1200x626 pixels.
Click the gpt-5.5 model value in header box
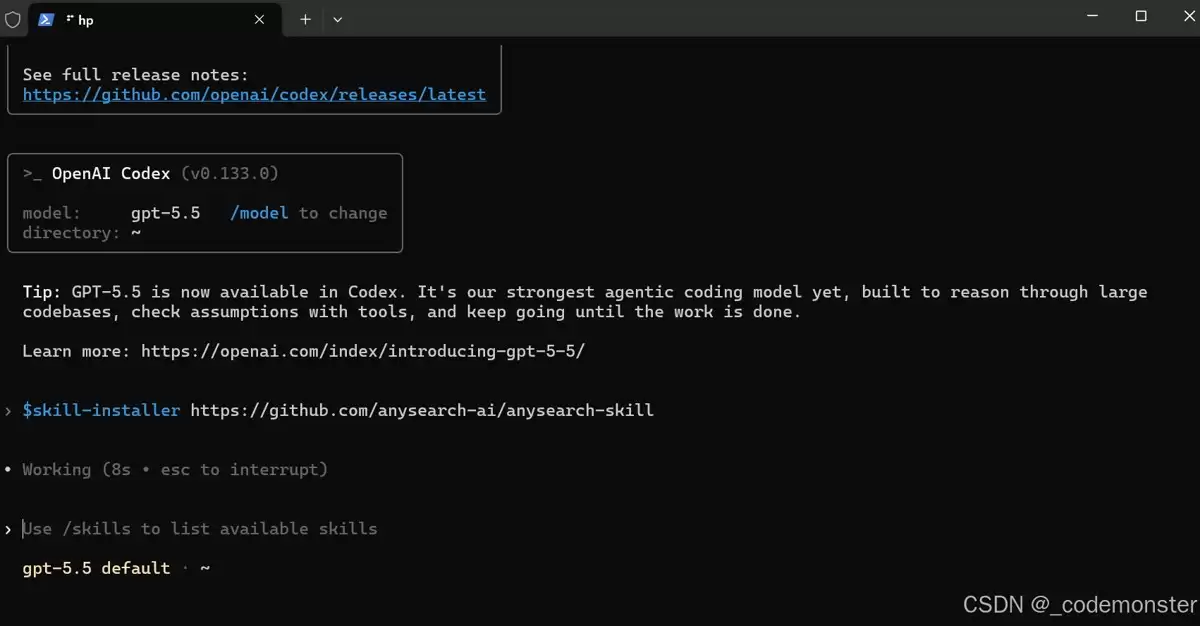(x=165, y=213)
